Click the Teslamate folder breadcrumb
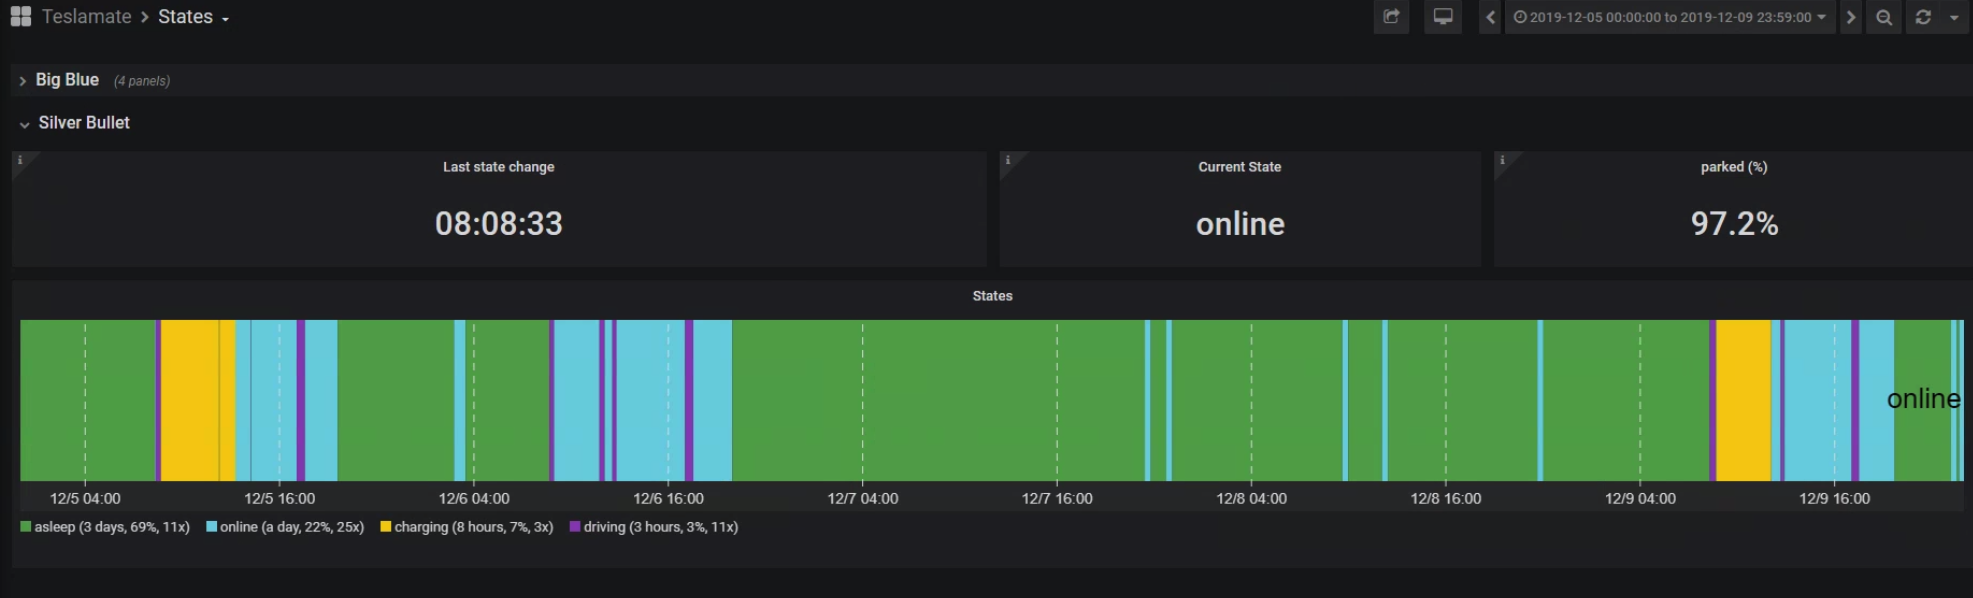 [86, 17]
